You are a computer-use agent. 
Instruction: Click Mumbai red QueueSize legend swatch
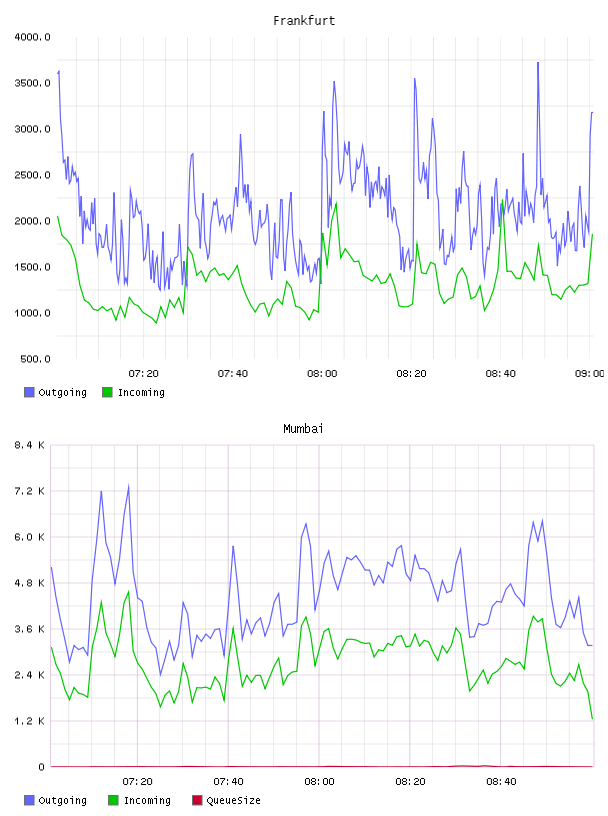(x=197, y=800)
